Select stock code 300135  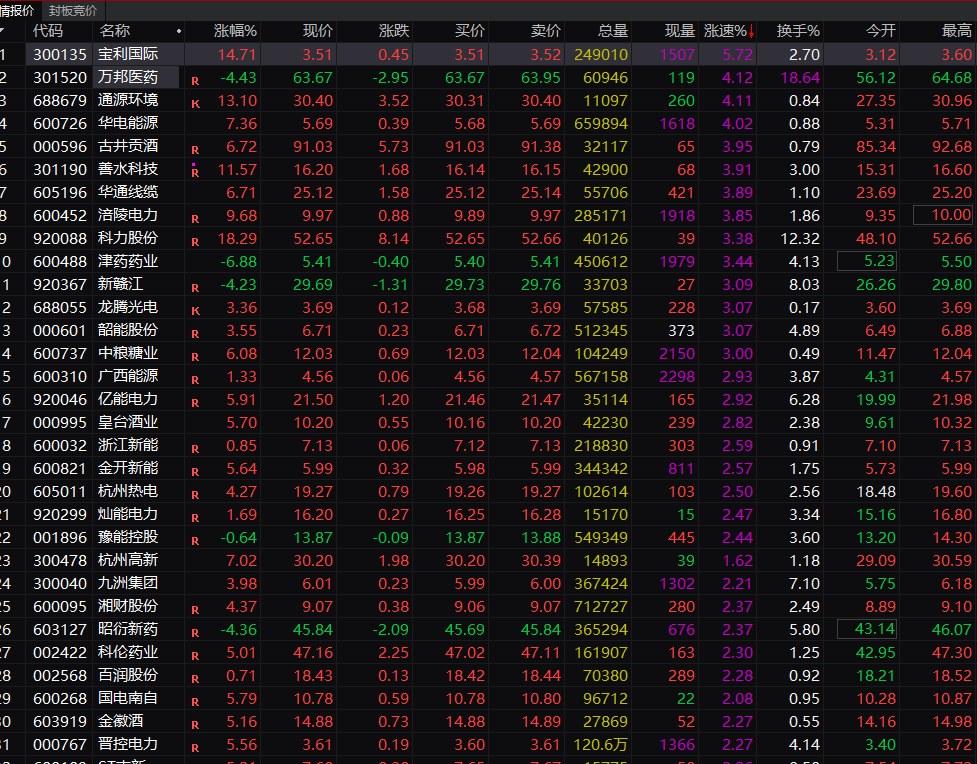(x=60, y=54)
